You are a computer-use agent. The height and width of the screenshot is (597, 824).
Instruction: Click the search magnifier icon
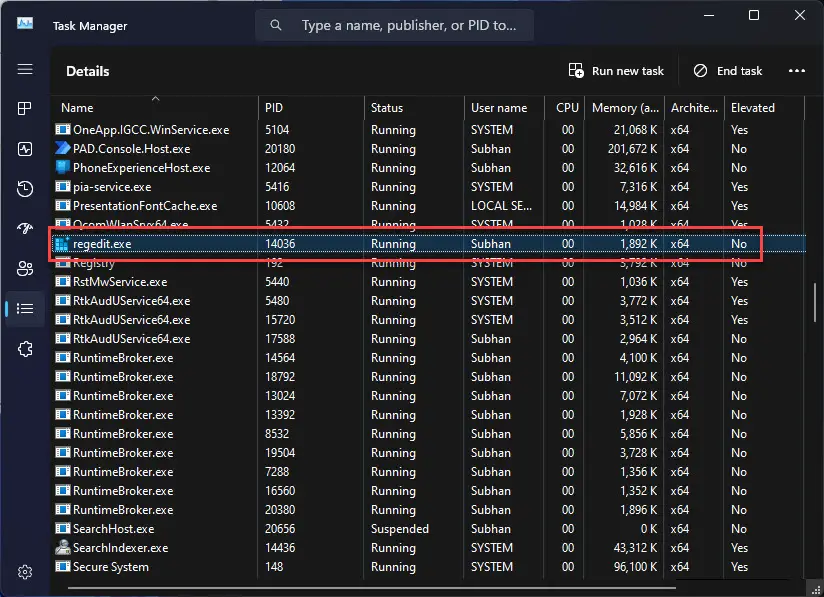pyautogui.click(x=276, y=25)
